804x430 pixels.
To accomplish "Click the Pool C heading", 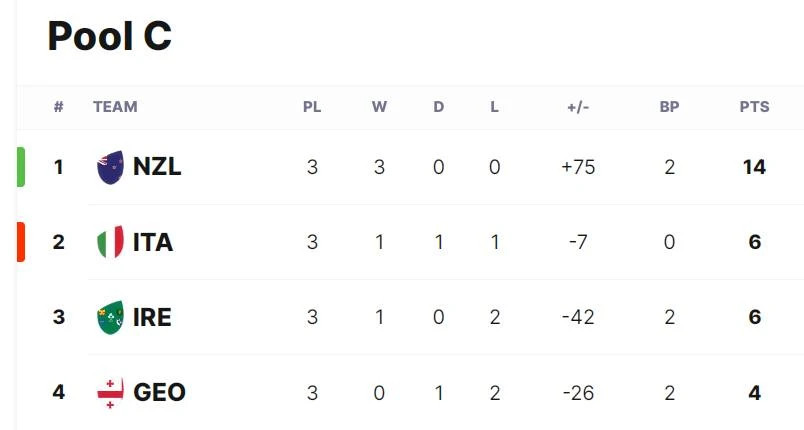I will (x=109, y=36).
